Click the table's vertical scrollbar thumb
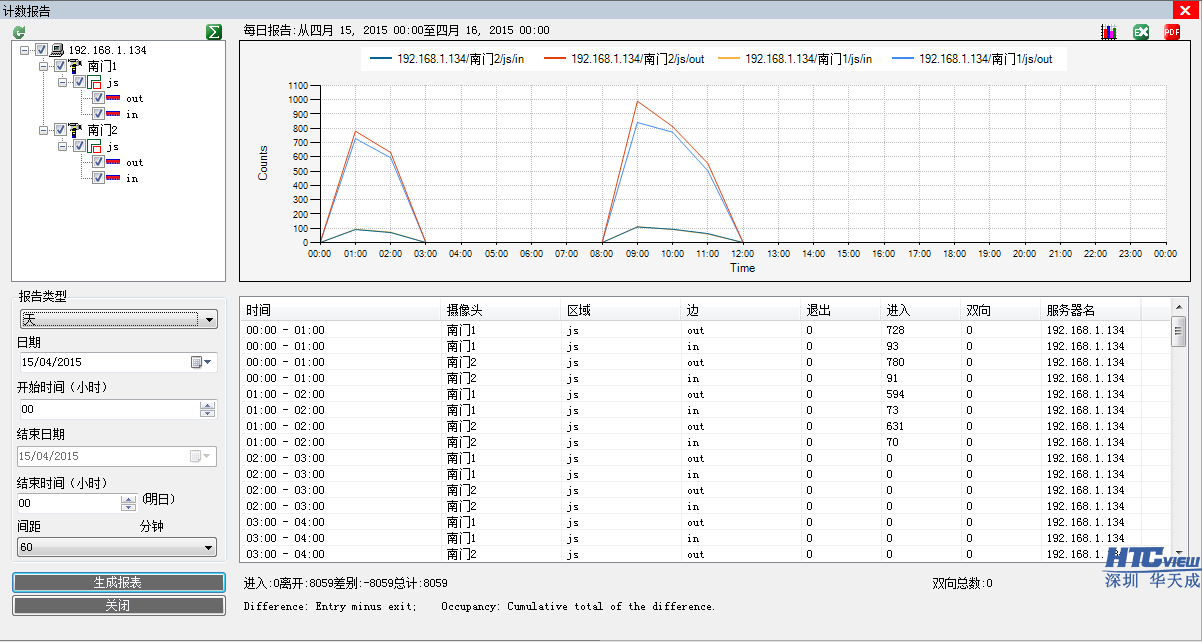 pyautogui.click(x=1179, y=331)
